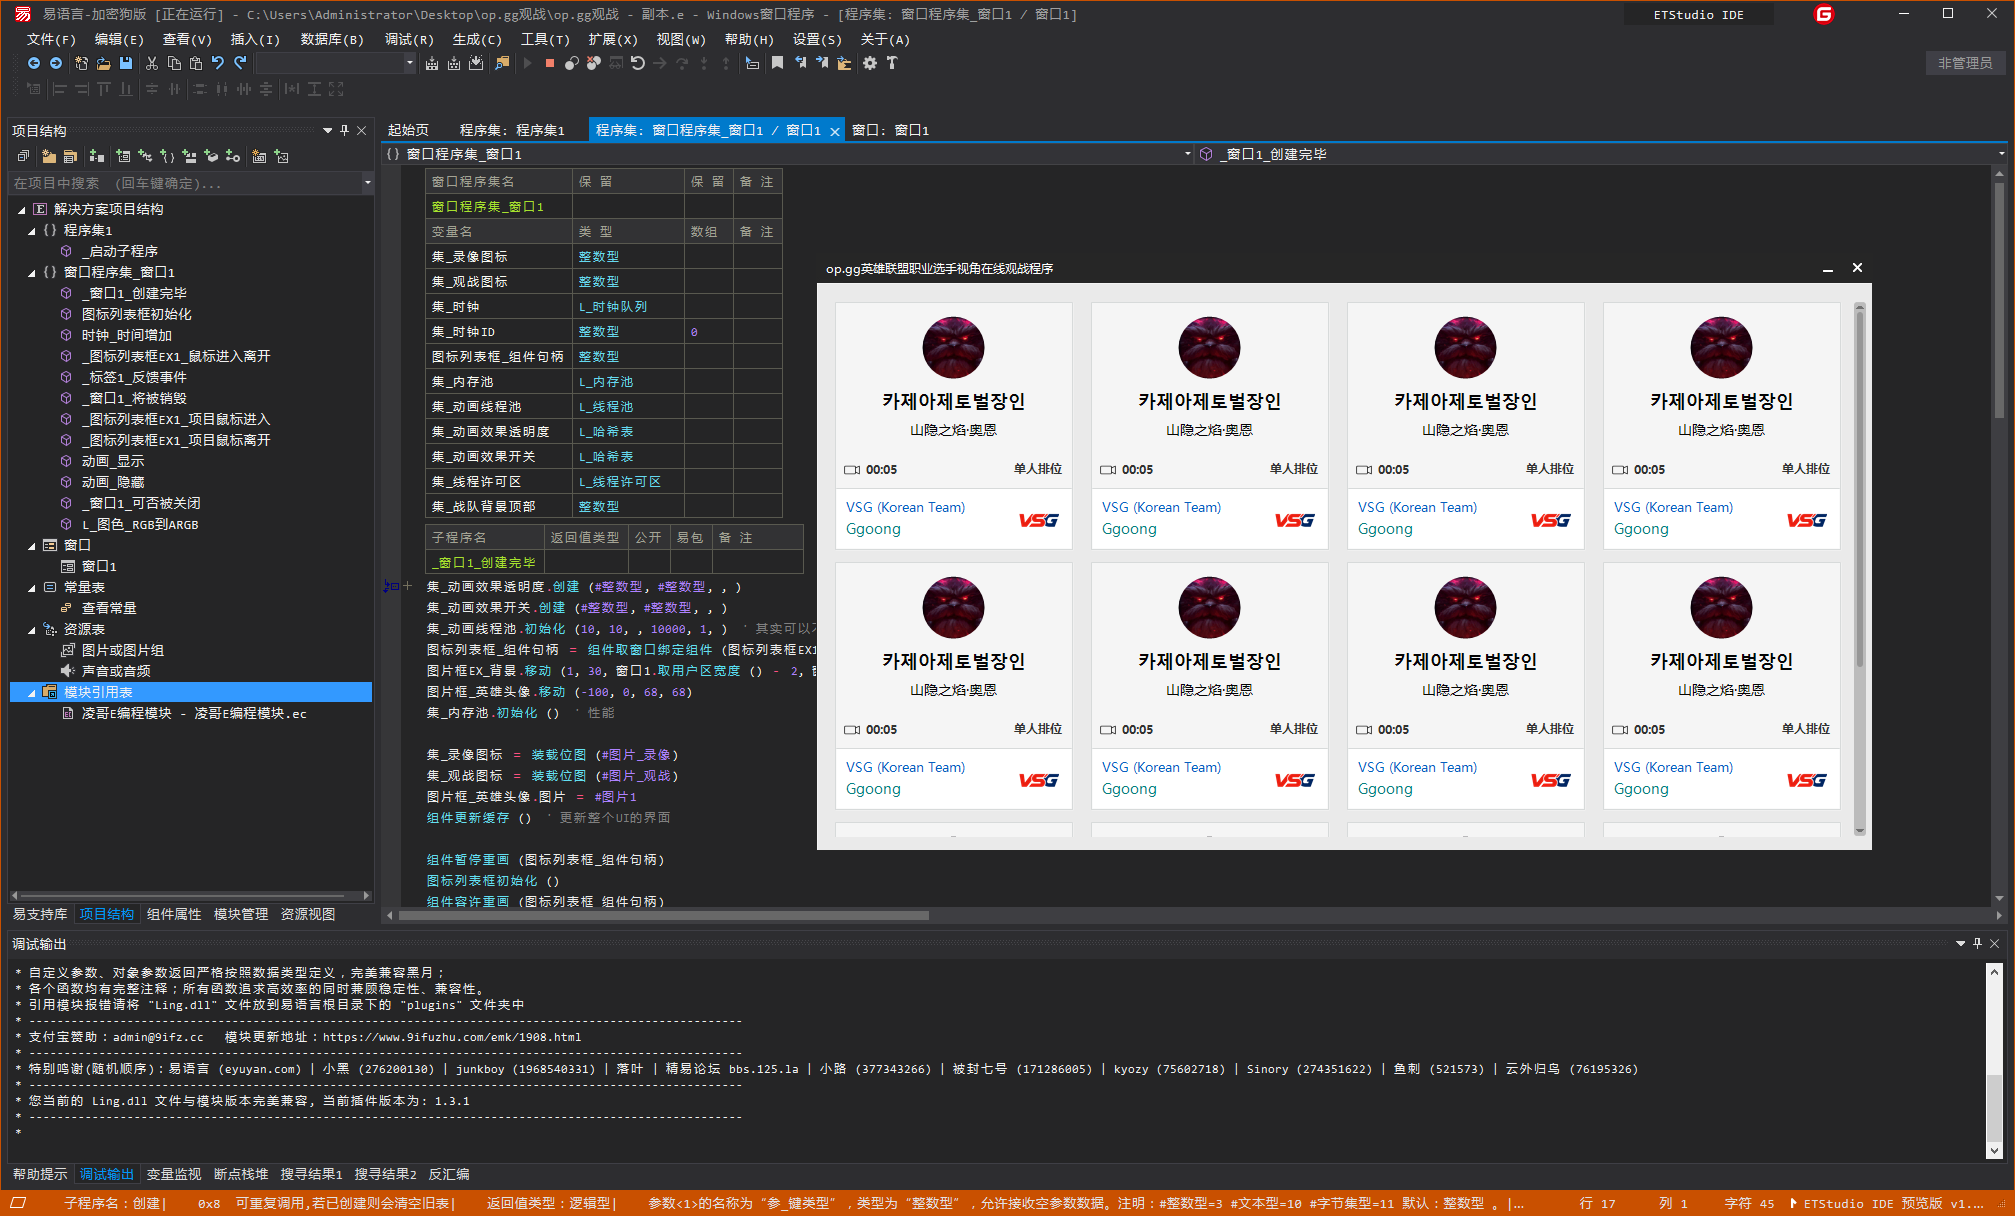
Task: Open the project search box dropdown arrow
Action: (x=367, y=183)
